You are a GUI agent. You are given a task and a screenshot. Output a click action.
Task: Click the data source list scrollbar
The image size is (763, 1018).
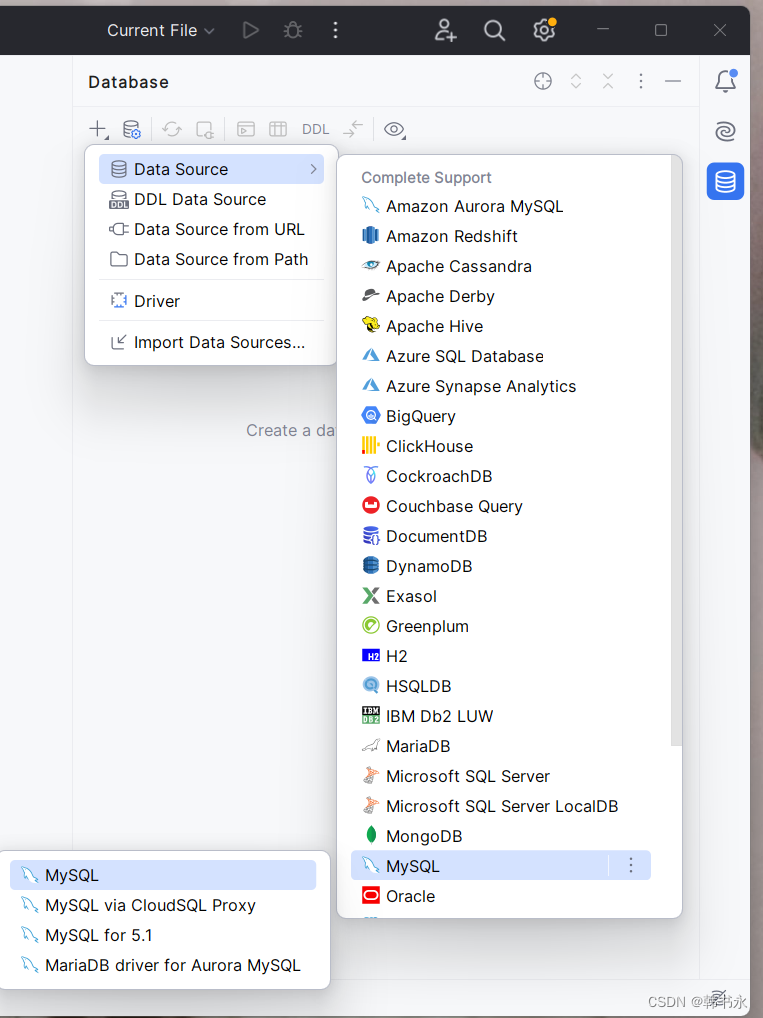tap(676, 451)
